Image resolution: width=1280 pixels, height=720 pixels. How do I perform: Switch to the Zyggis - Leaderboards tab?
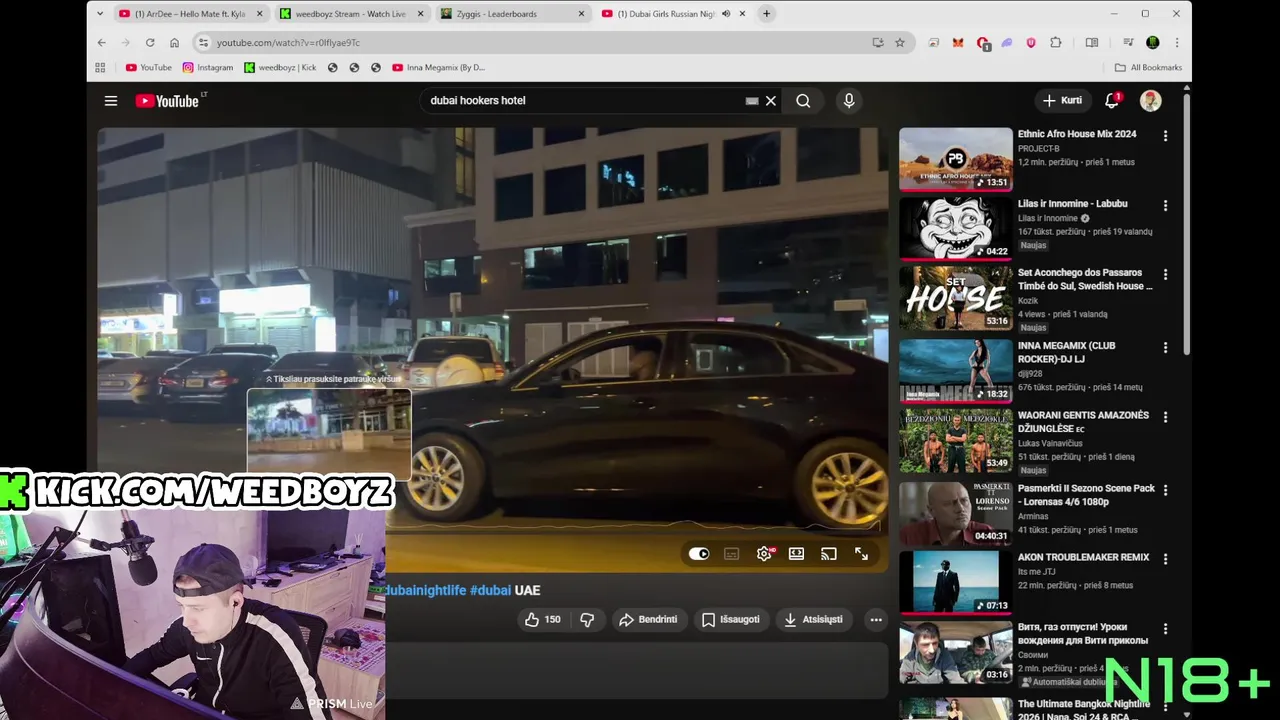tap(513, 14)
